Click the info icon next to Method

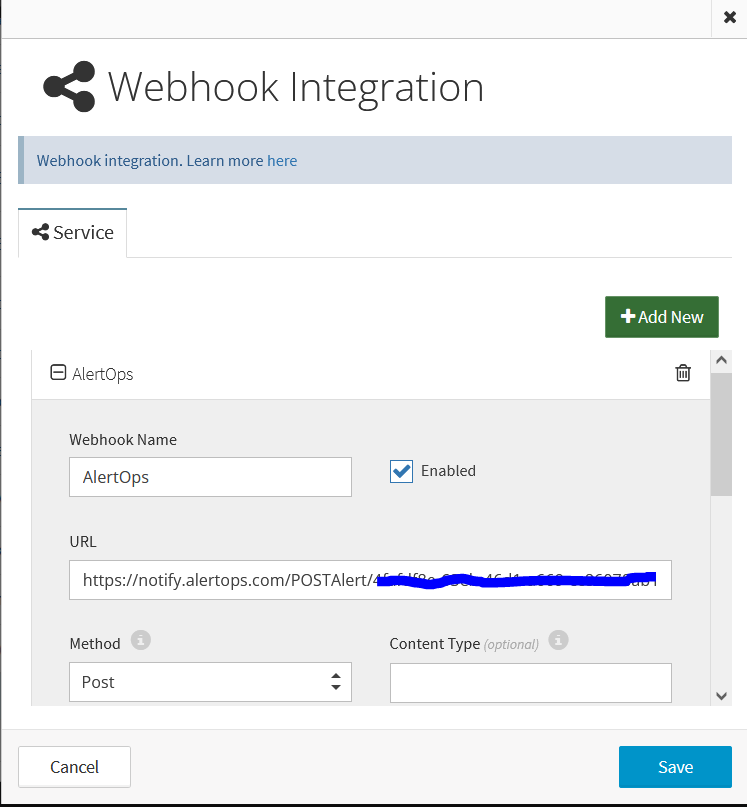[141, 640]
